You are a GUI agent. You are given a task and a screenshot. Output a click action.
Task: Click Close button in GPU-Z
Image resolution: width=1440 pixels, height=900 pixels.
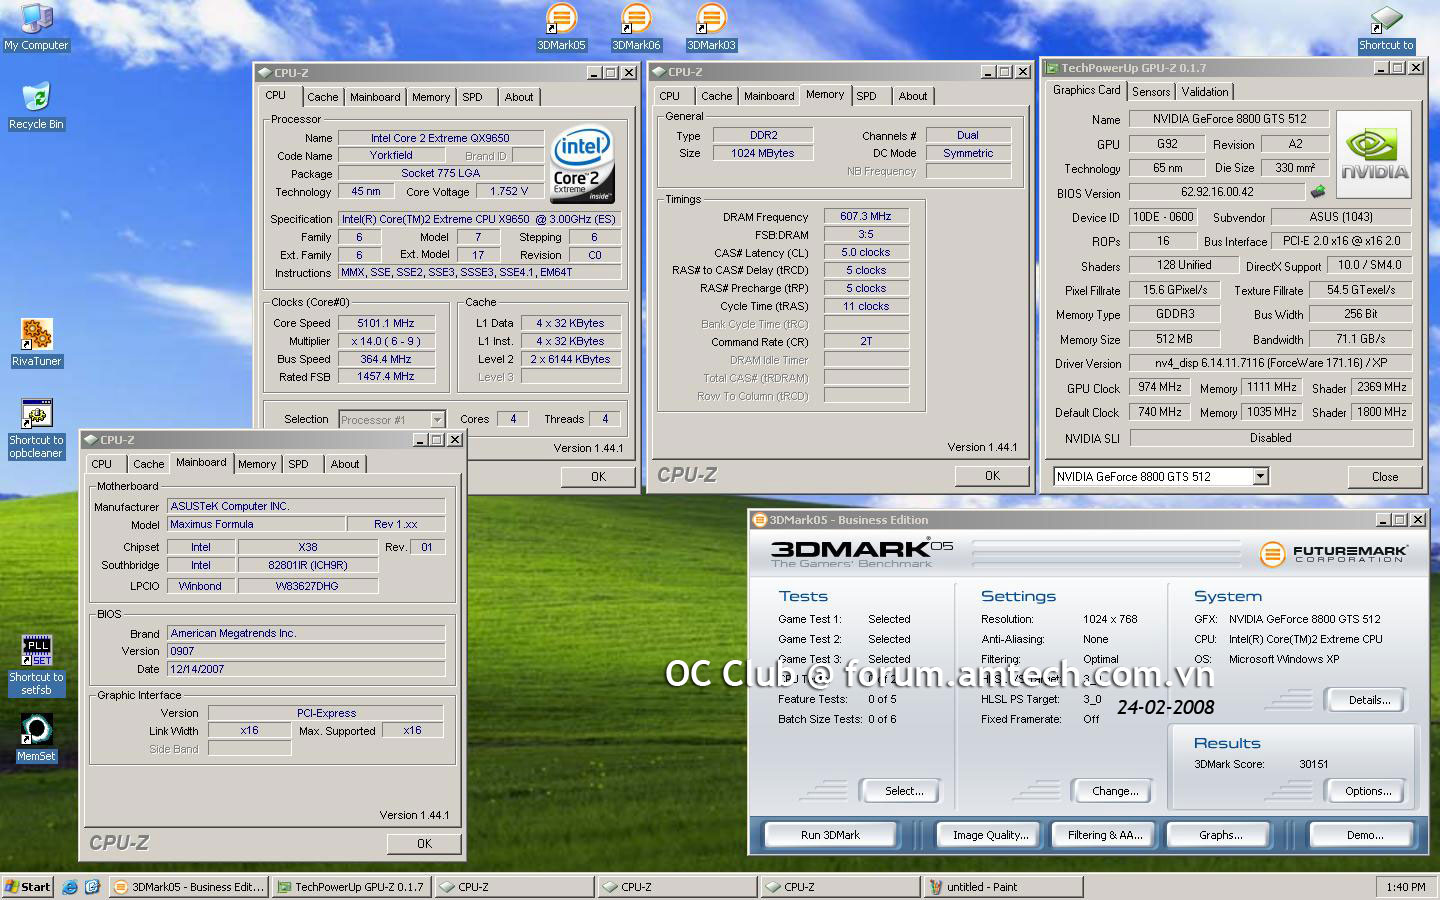[x=1385, y=477]
